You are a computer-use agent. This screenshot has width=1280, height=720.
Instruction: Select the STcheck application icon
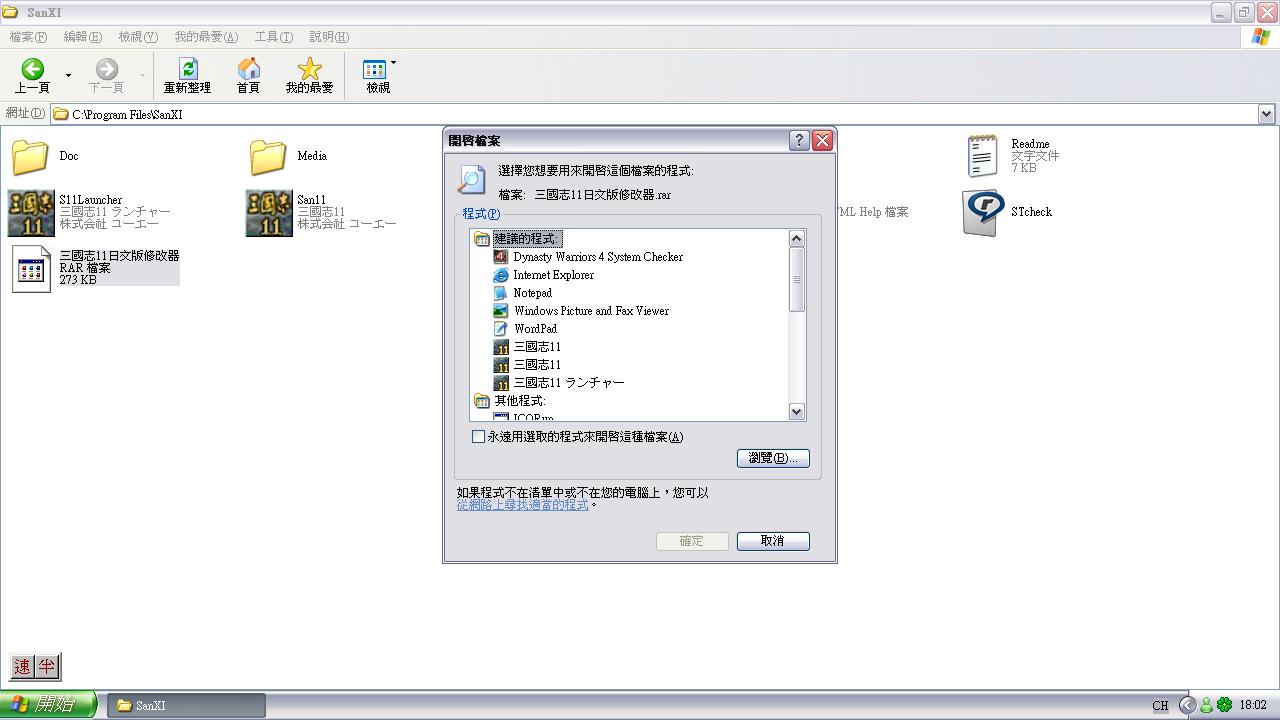click(983, 213)
